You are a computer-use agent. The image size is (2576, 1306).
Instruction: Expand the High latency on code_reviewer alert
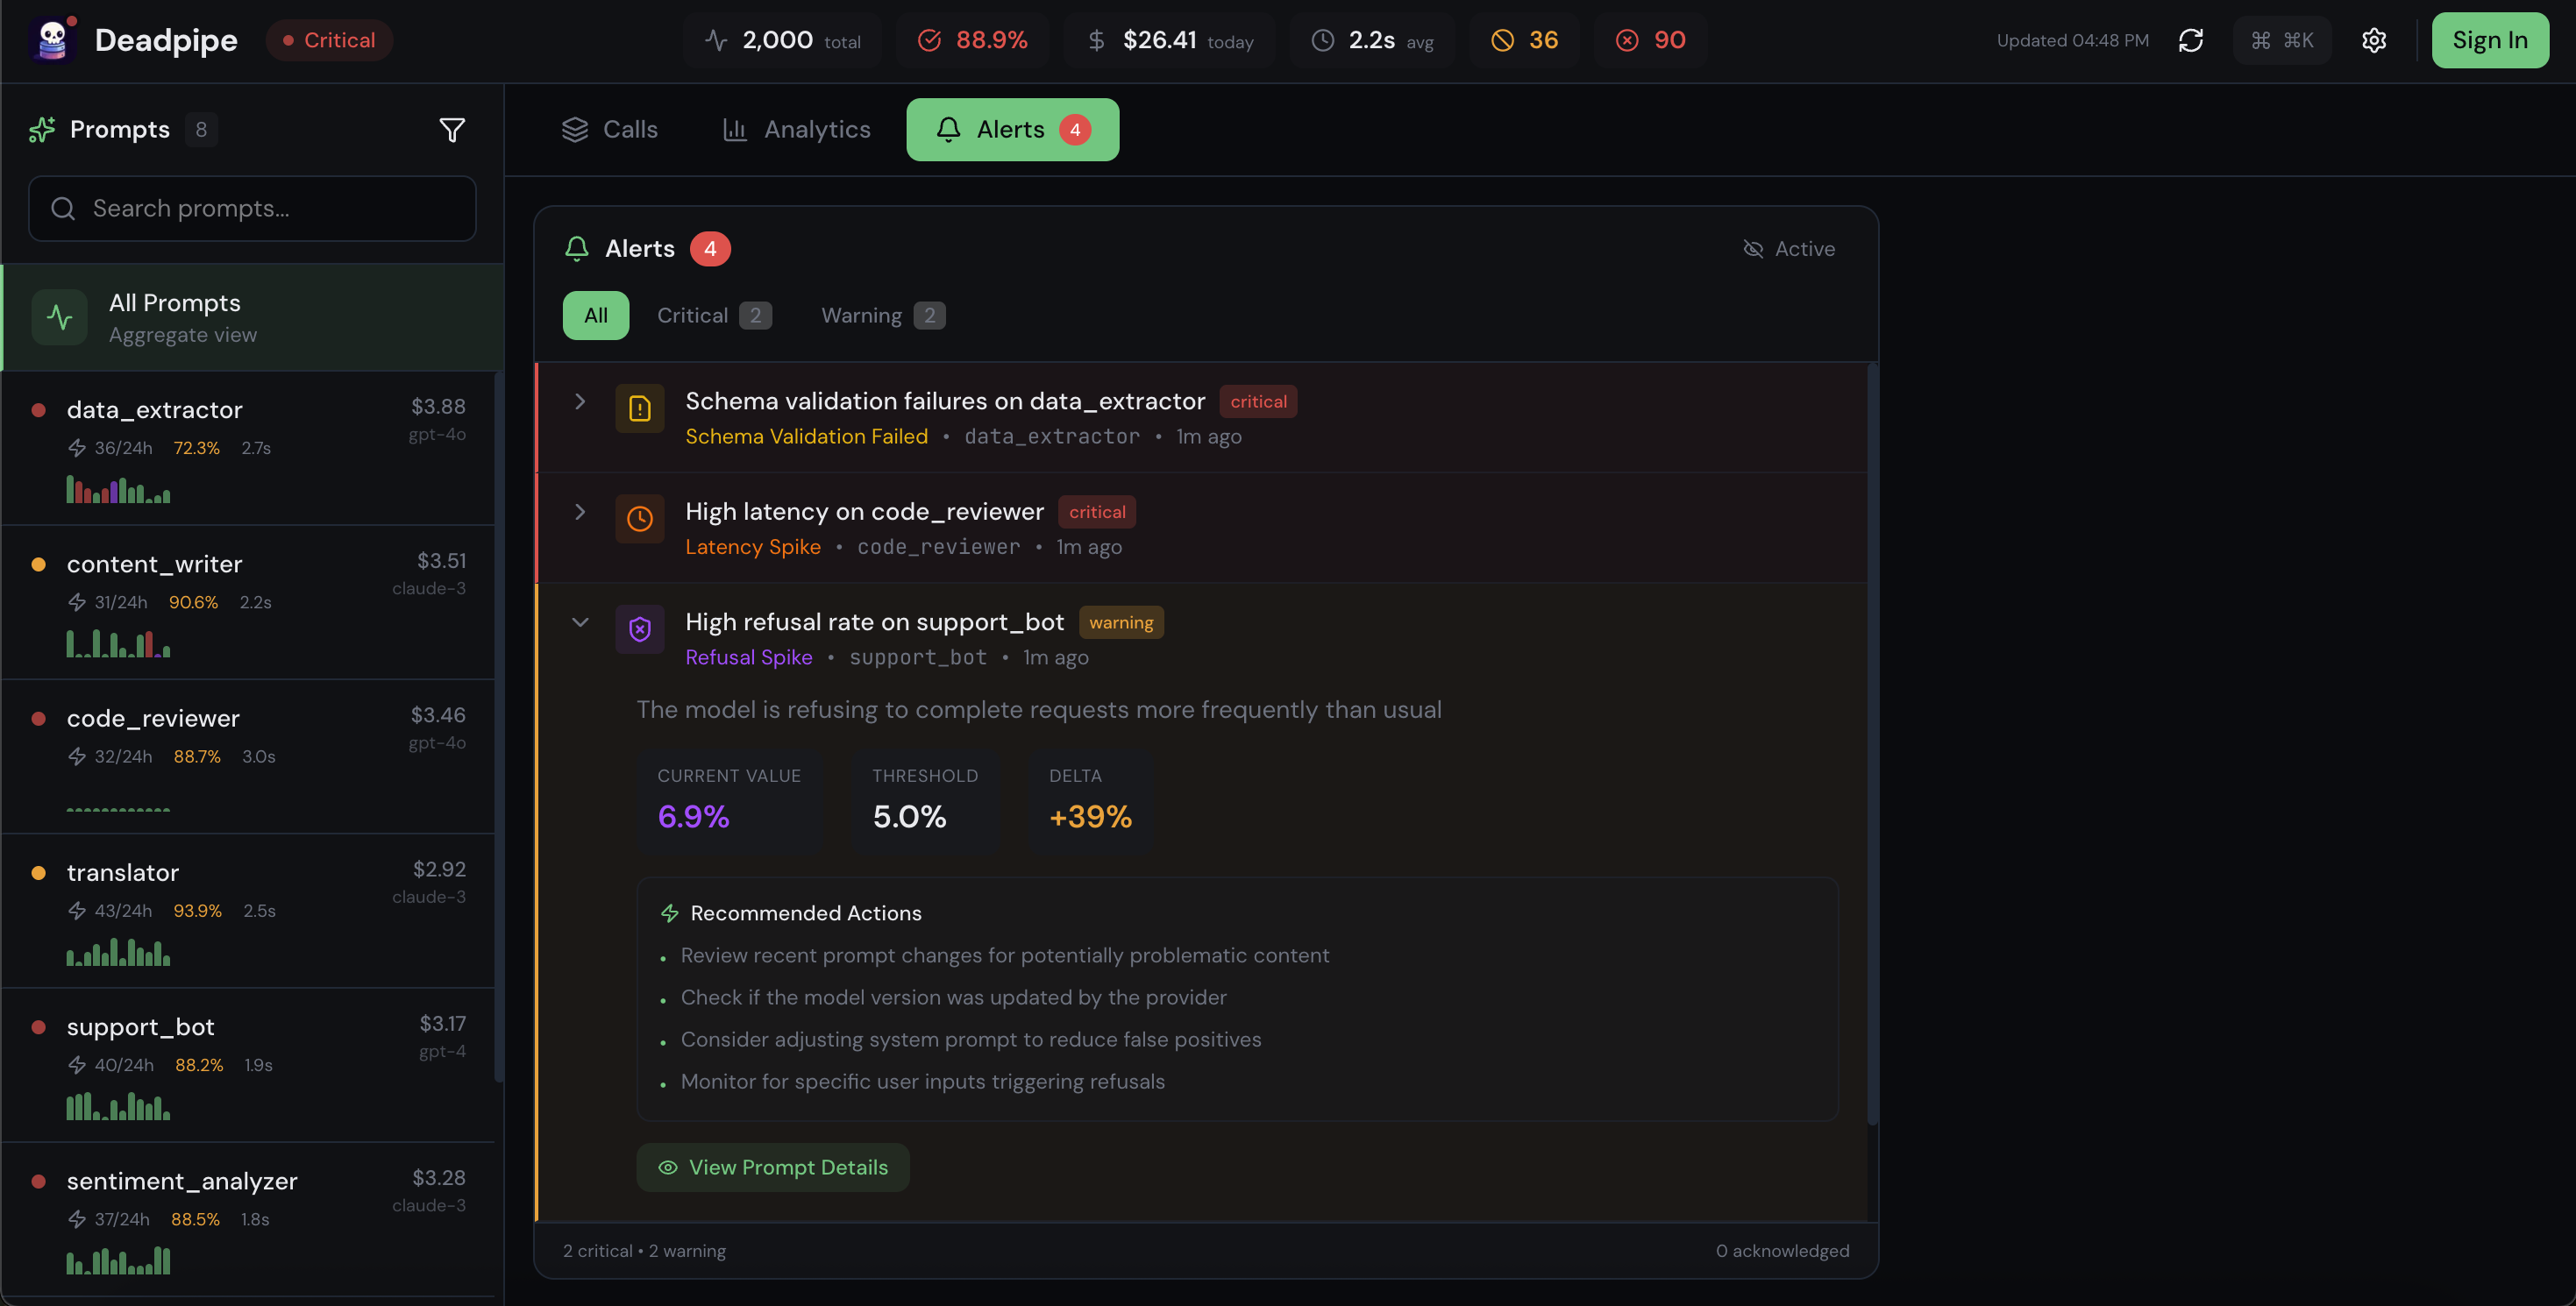(580, 512)
